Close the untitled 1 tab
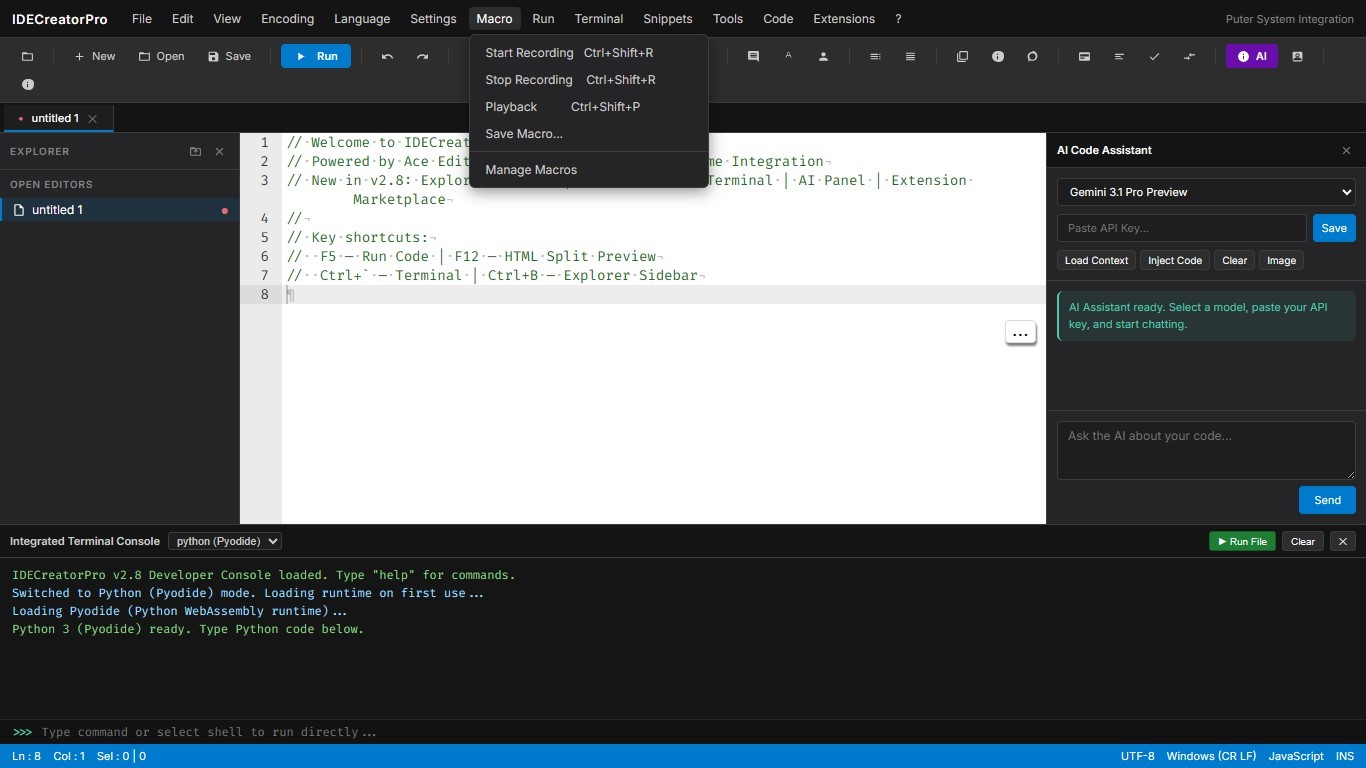The image size is (1366, 768). pyautogui.click(x=93, y=118)
